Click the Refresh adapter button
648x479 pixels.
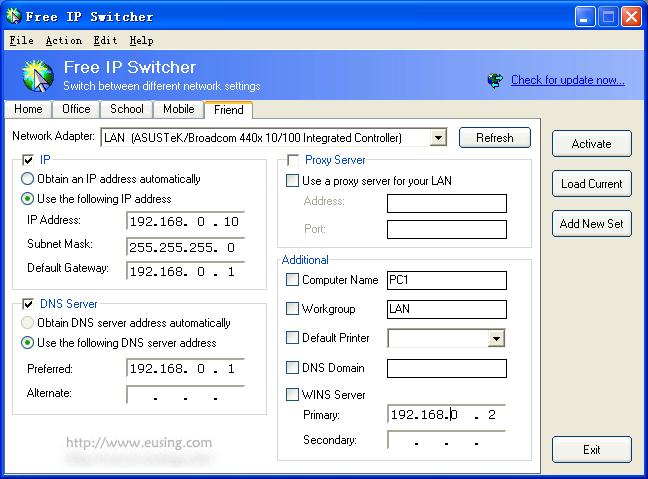[x=494, y=138]
